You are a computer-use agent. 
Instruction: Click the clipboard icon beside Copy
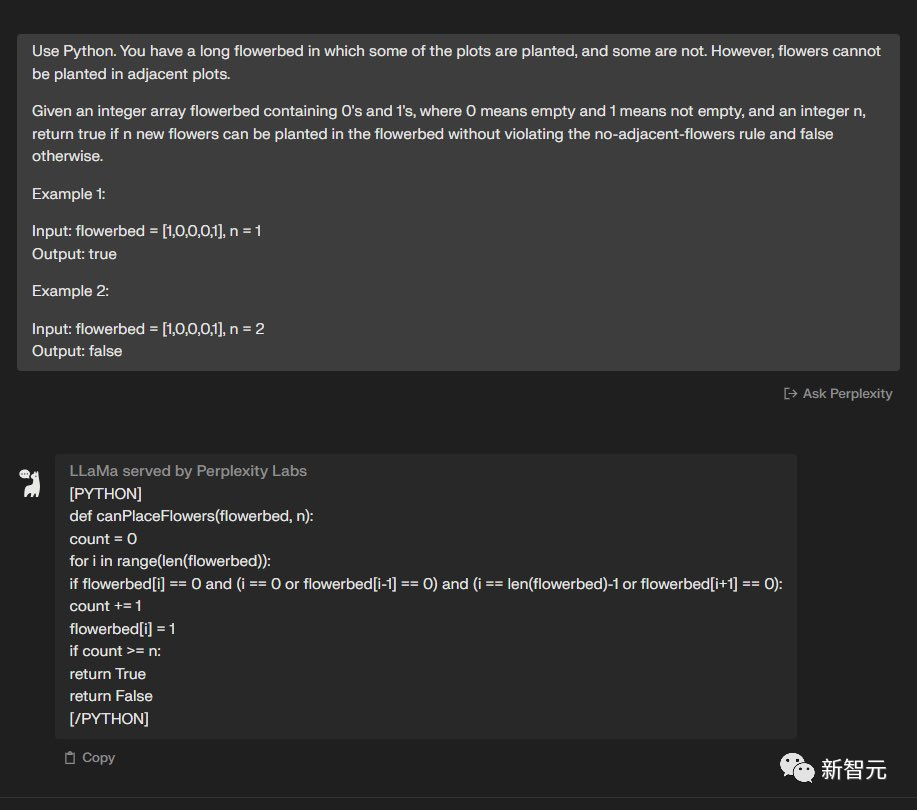click(x=70, y=758)
